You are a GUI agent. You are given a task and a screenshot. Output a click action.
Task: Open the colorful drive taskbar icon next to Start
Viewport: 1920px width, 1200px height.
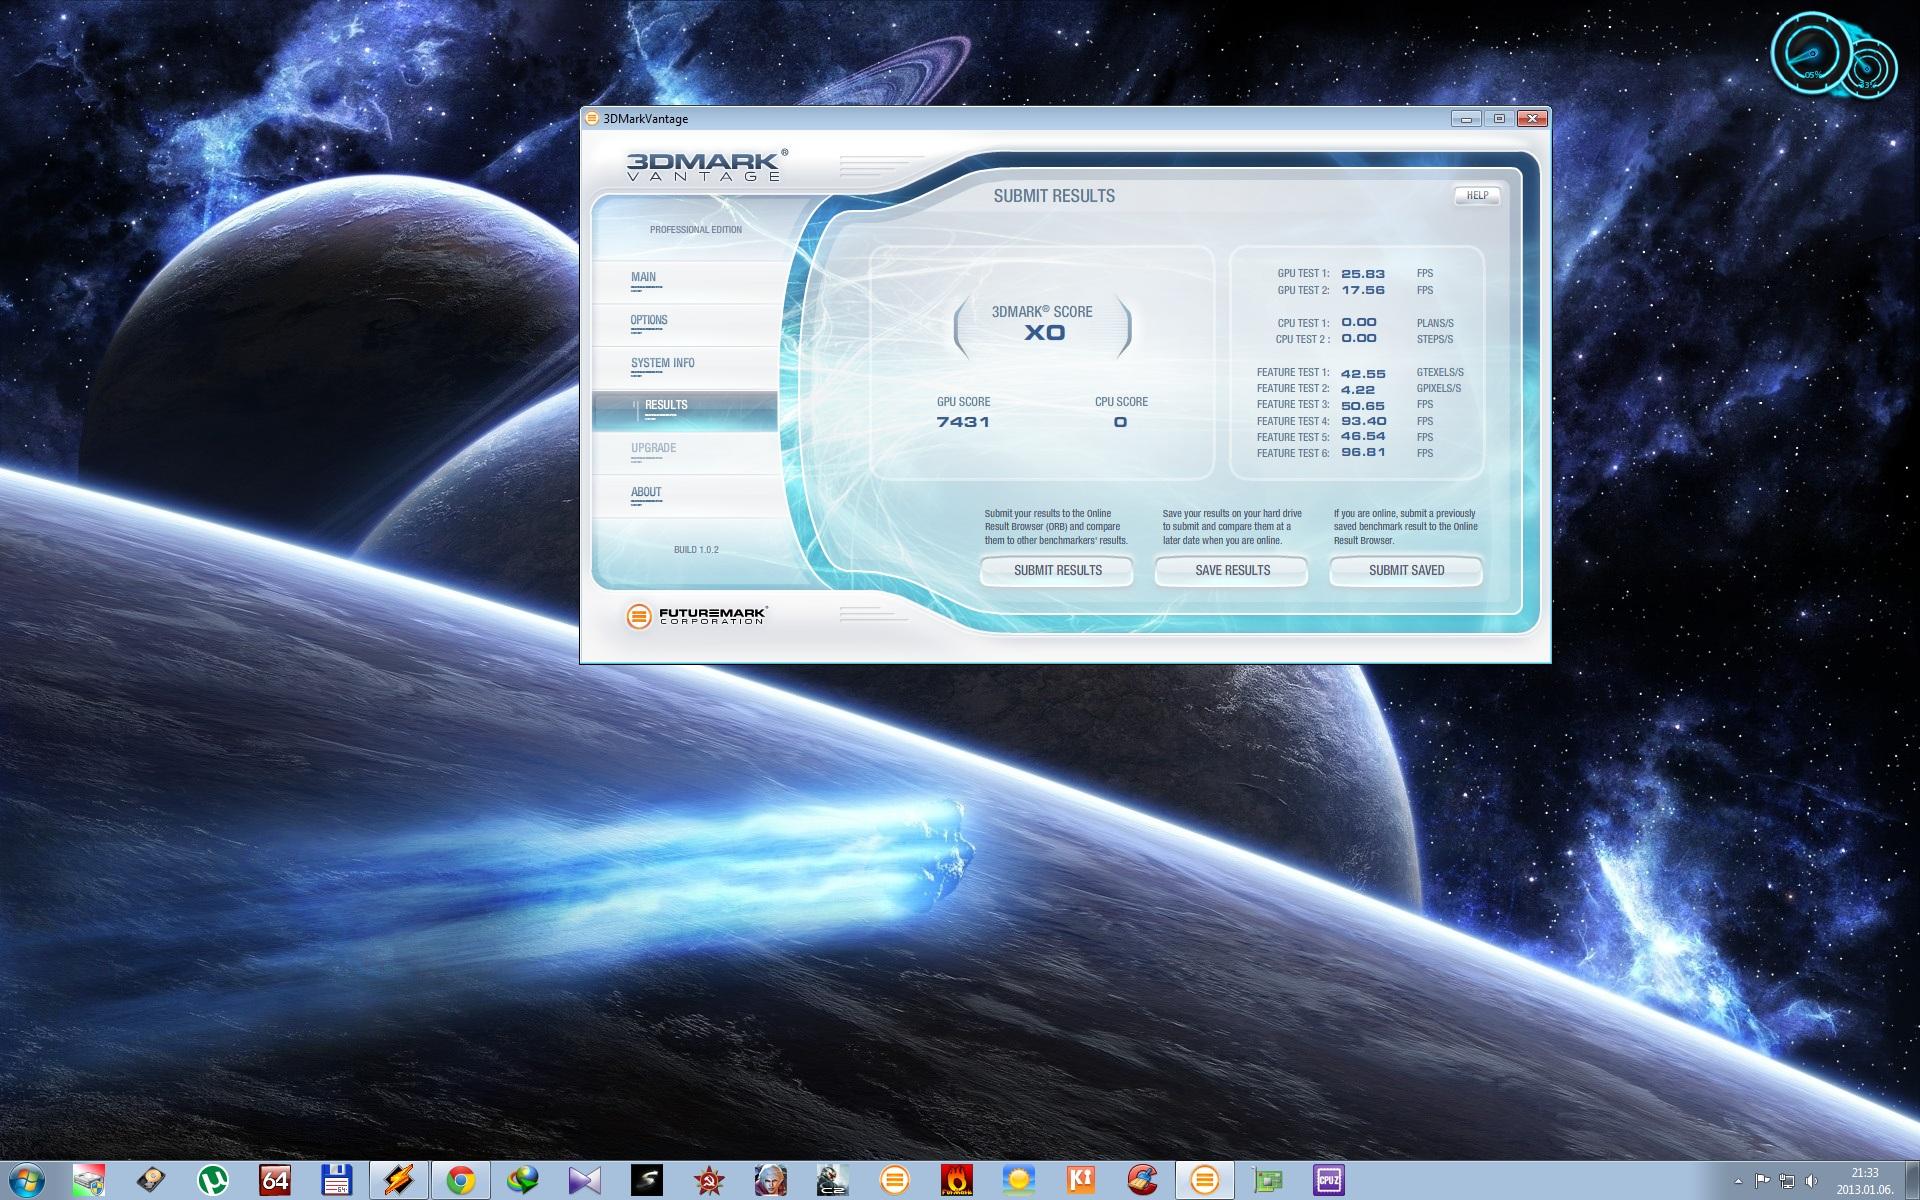point(88,1181)
